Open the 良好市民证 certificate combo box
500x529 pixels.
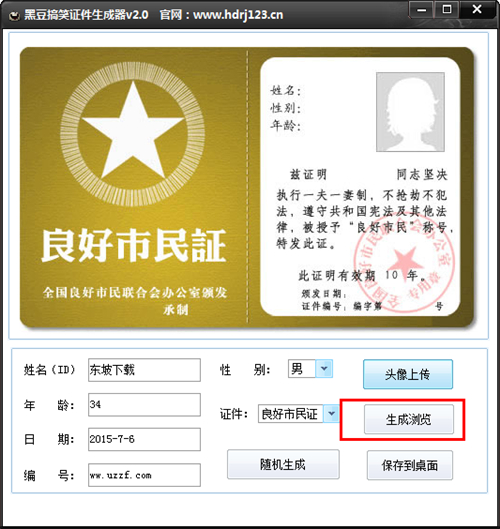pyautogui.click(x=299, y=413)
